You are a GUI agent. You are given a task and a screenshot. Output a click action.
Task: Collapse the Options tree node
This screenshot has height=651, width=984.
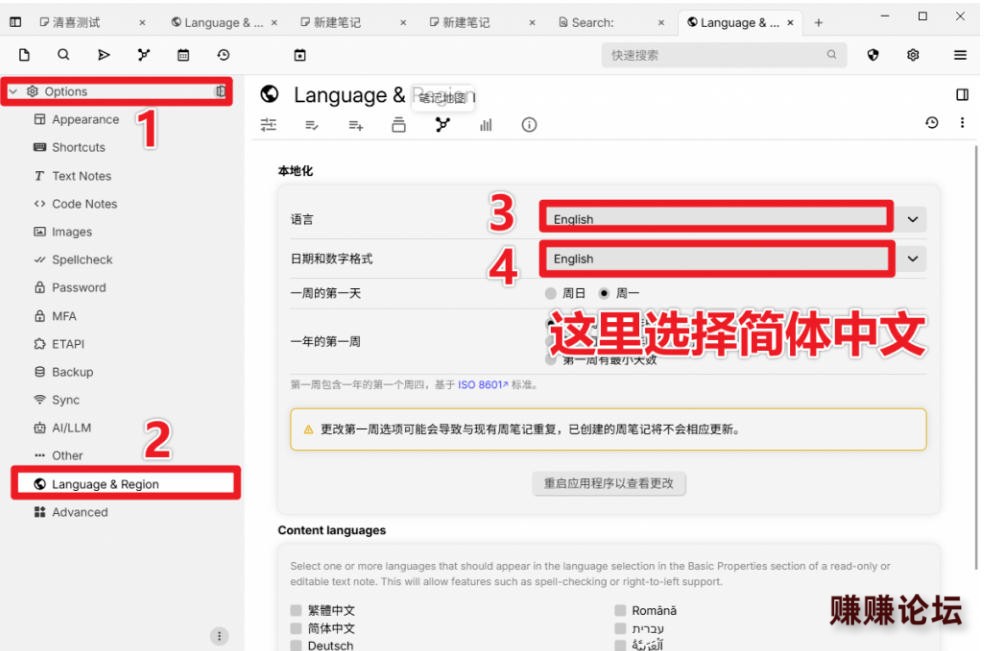[13, 92]
